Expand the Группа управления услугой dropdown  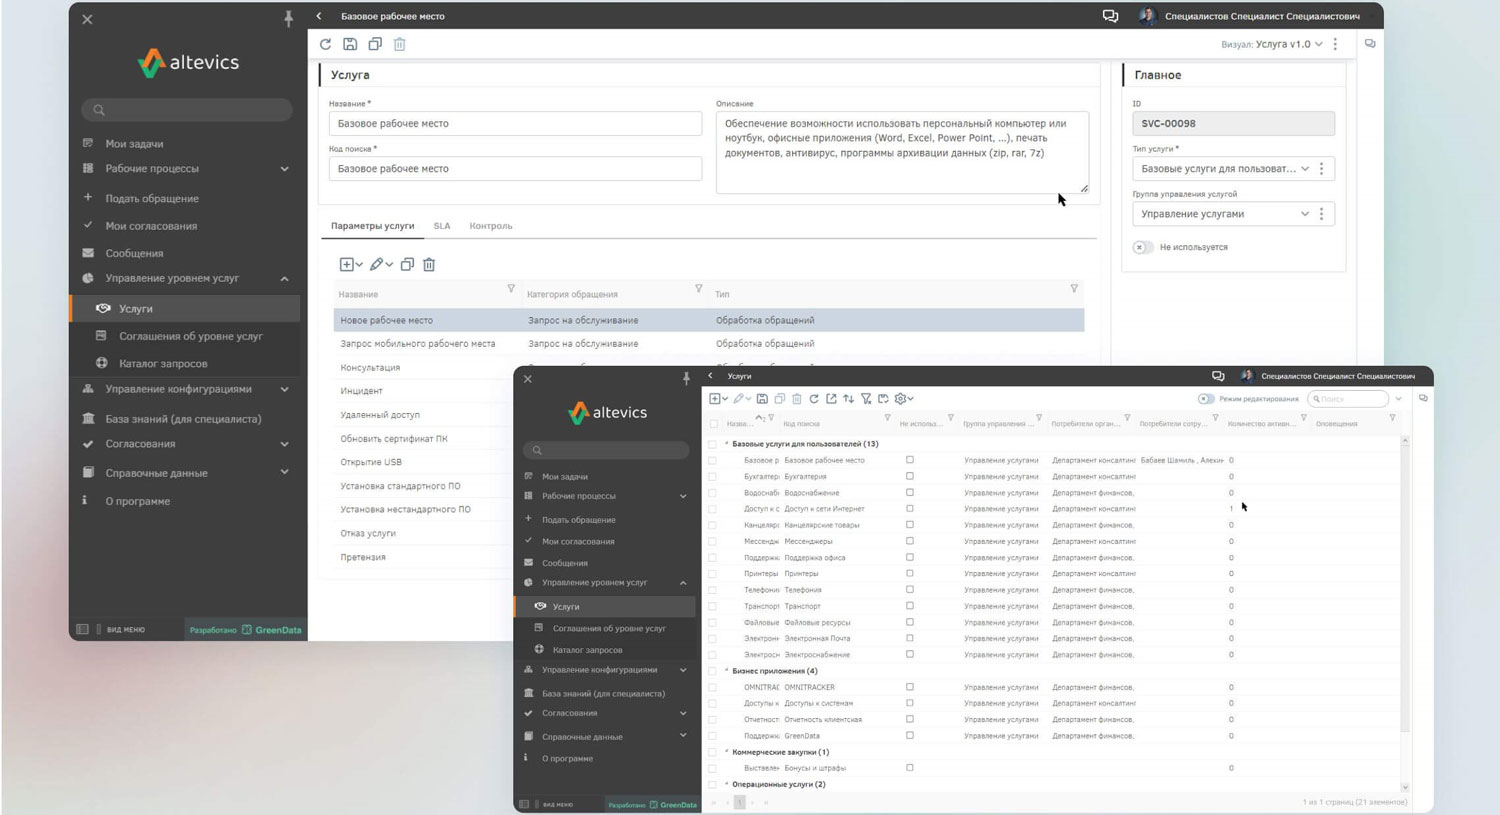point(1304,214)
